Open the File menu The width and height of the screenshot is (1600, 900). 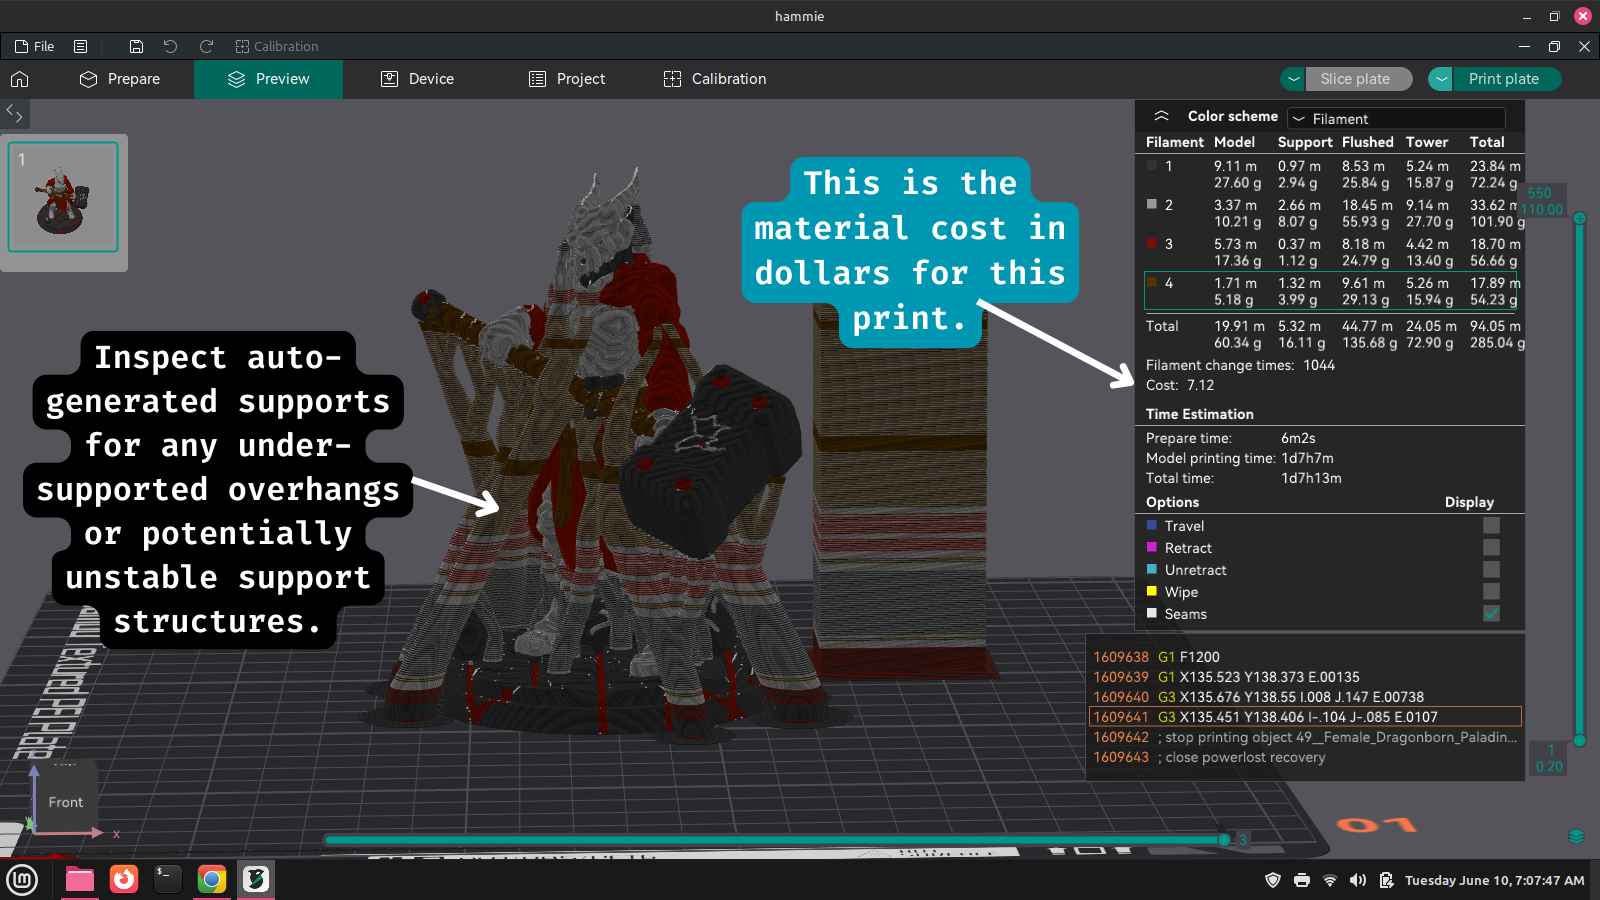coord(35,46)
